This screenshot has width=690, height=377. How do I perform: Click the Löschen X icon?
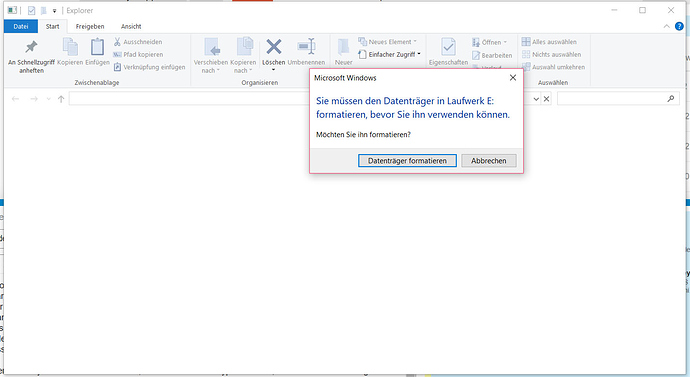(x=274, y=47)
